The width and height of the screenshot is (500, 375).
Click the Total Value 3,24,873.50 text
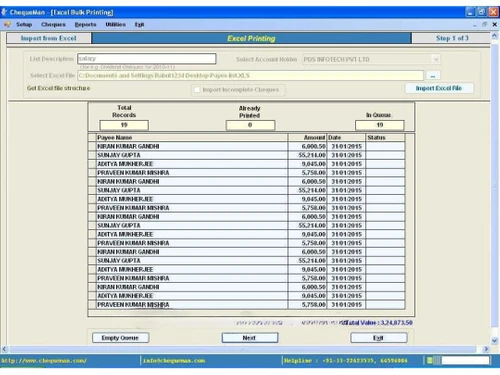[x=378, y=323]
